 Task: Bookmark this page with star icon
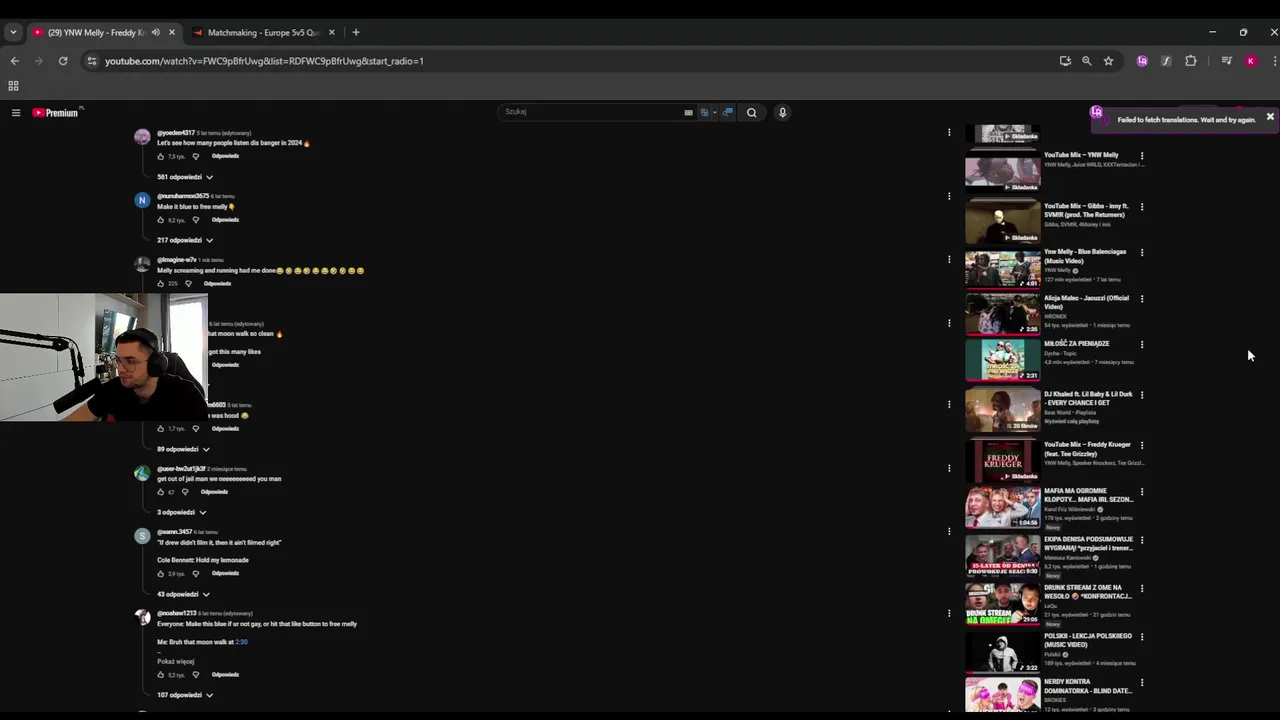point(1108,61)
